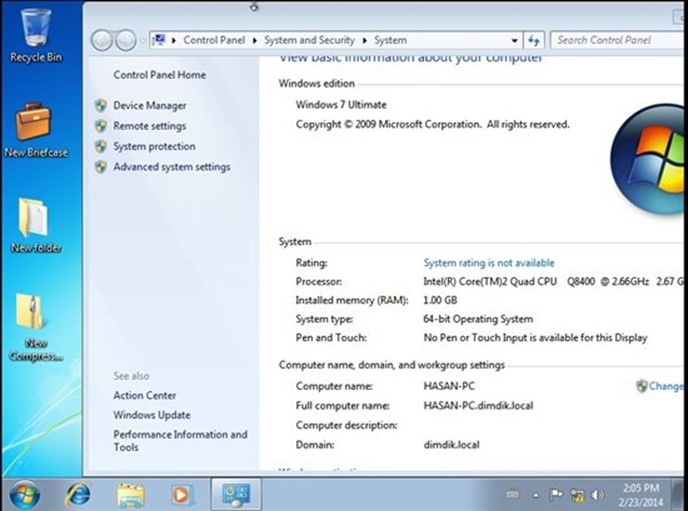The image size is (688, 511).
Task: Click the Control Panel taskbar button
Action: [x=236, y=495]
